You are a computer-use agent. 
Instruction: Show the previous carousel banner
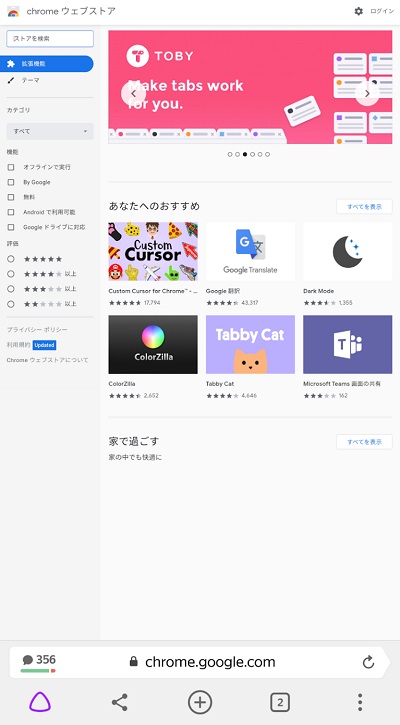tap(133, 93)
